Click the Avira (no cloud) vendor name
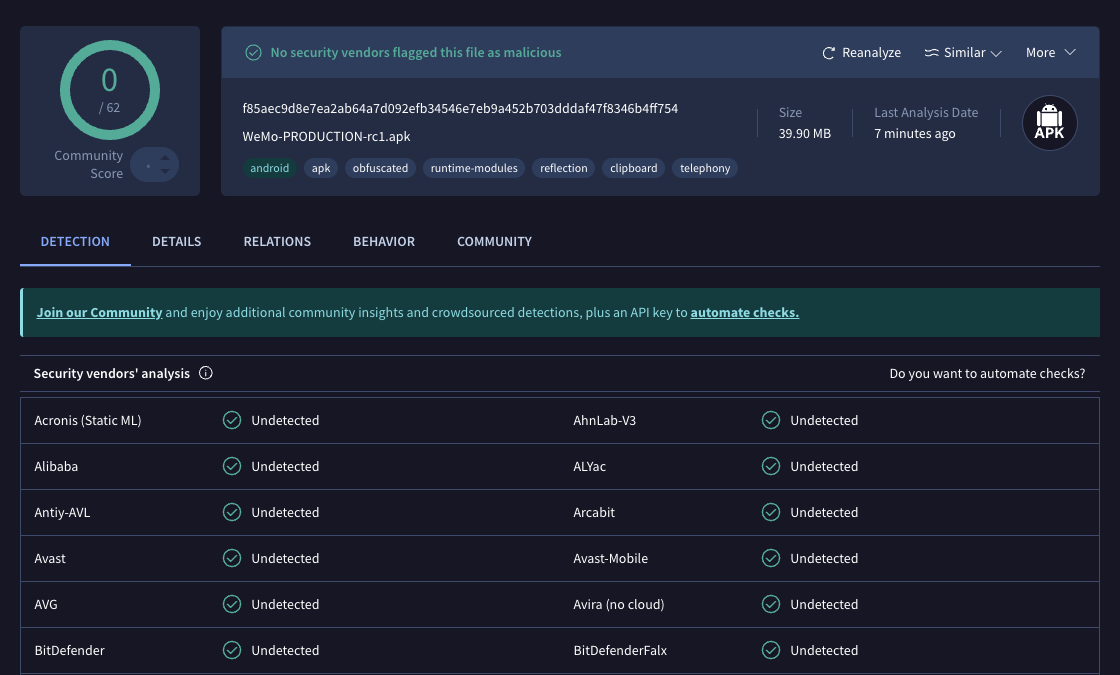The height and width of the screenshot is (675, 1120). (619, 604)
